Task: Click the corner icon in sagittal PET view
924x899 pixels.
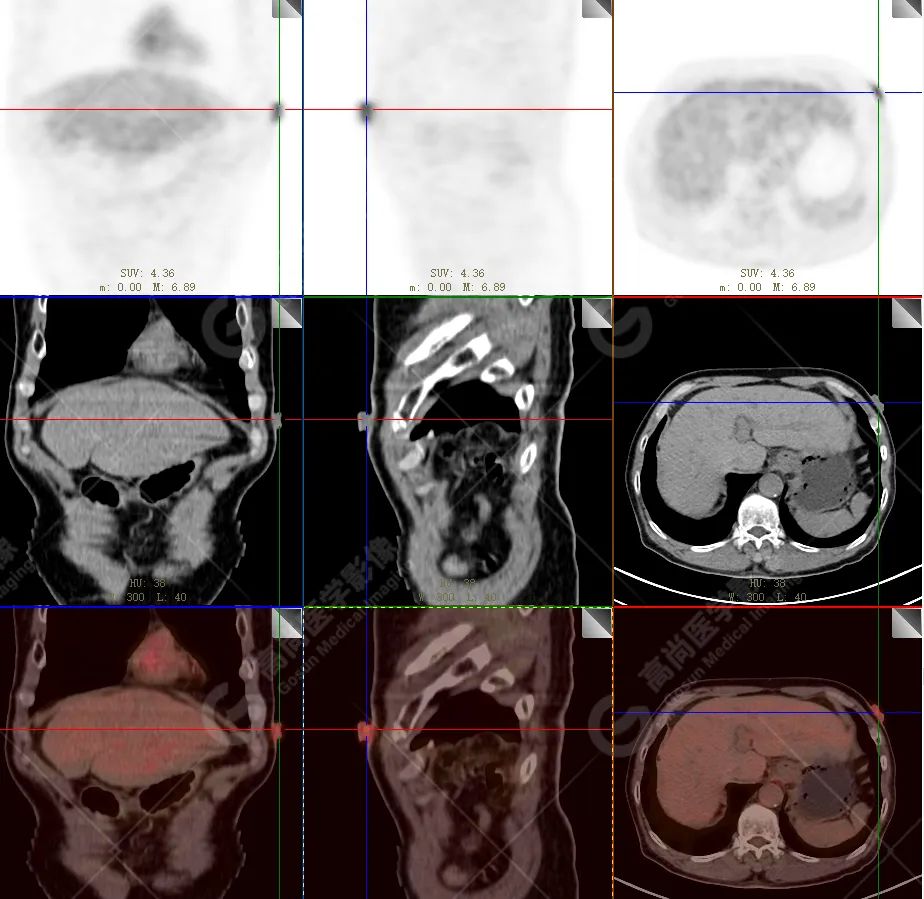Action: tap(597, 8)
